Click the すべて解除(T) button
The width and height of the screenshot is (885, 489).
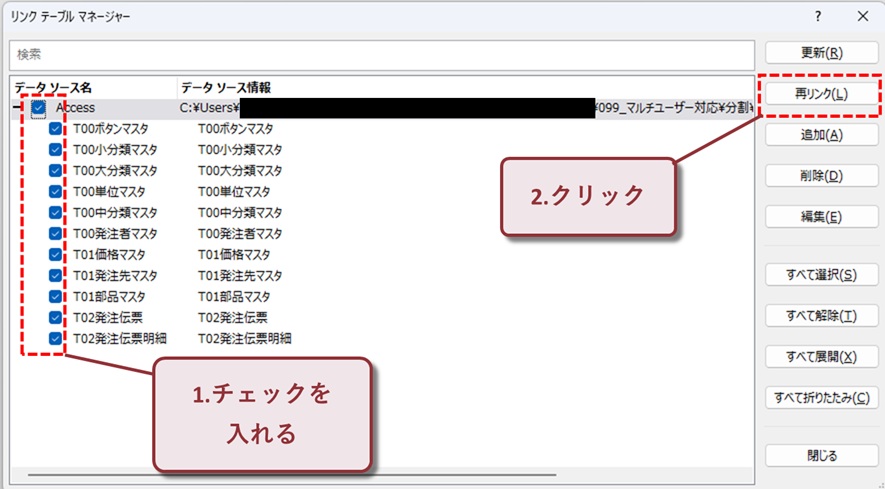point(821,316)
